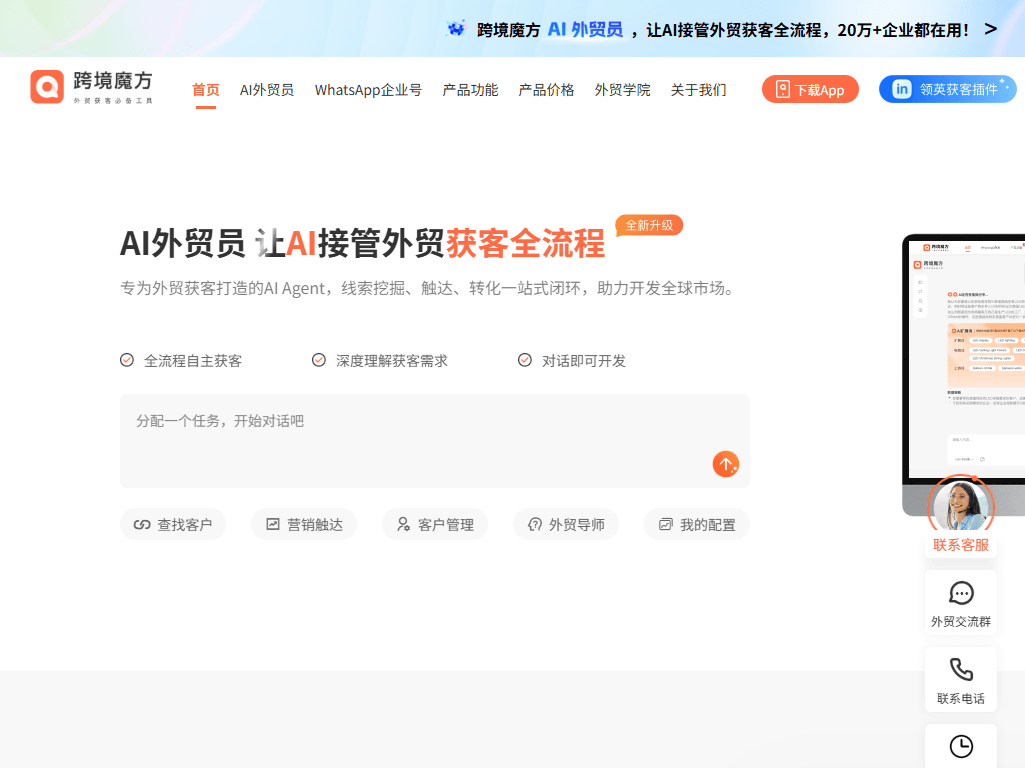
Task: Click the product screenshot monitor image
Action: tap(964, 375)
